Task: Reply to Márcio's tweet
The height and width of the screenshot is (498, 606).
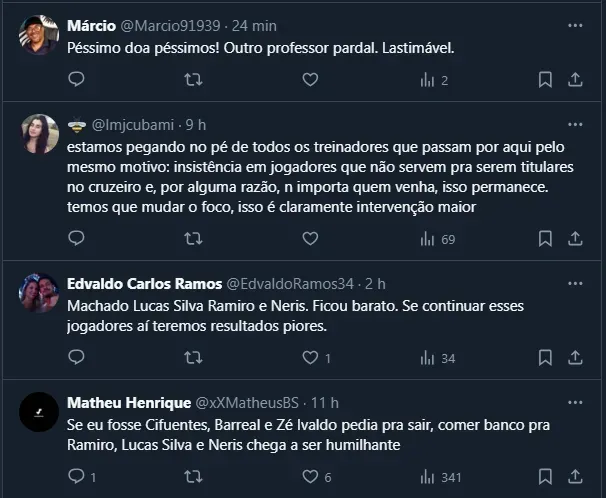Action: 77,79
